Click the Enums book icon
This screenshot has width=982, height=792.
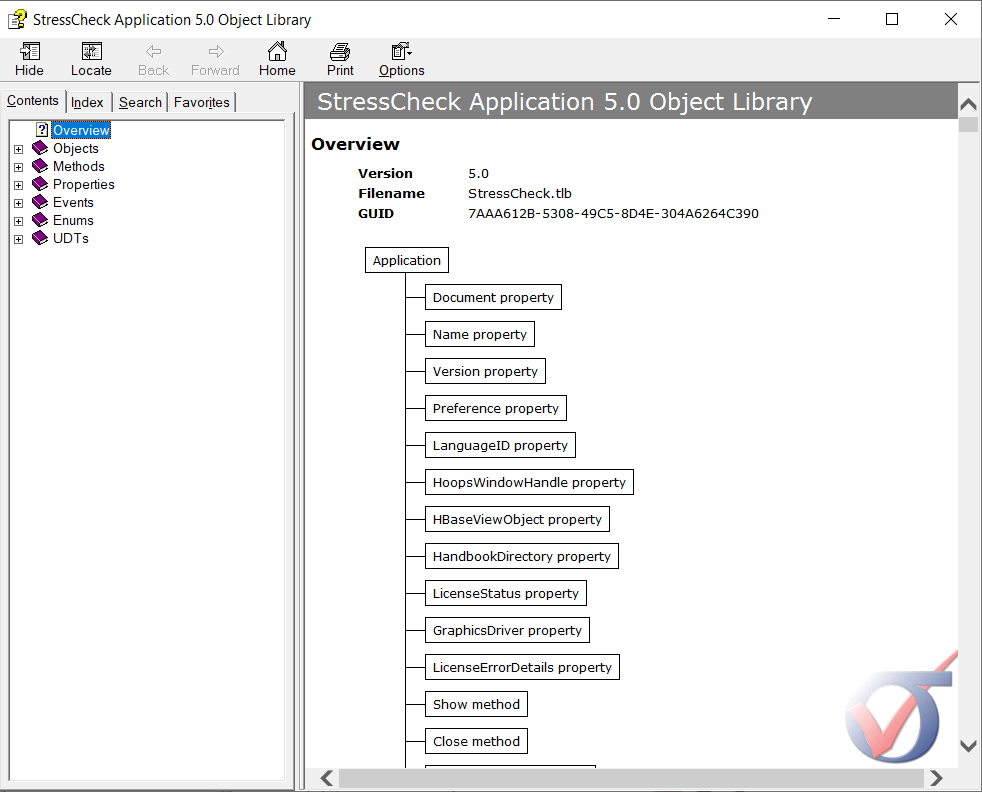tap(40, 220)
